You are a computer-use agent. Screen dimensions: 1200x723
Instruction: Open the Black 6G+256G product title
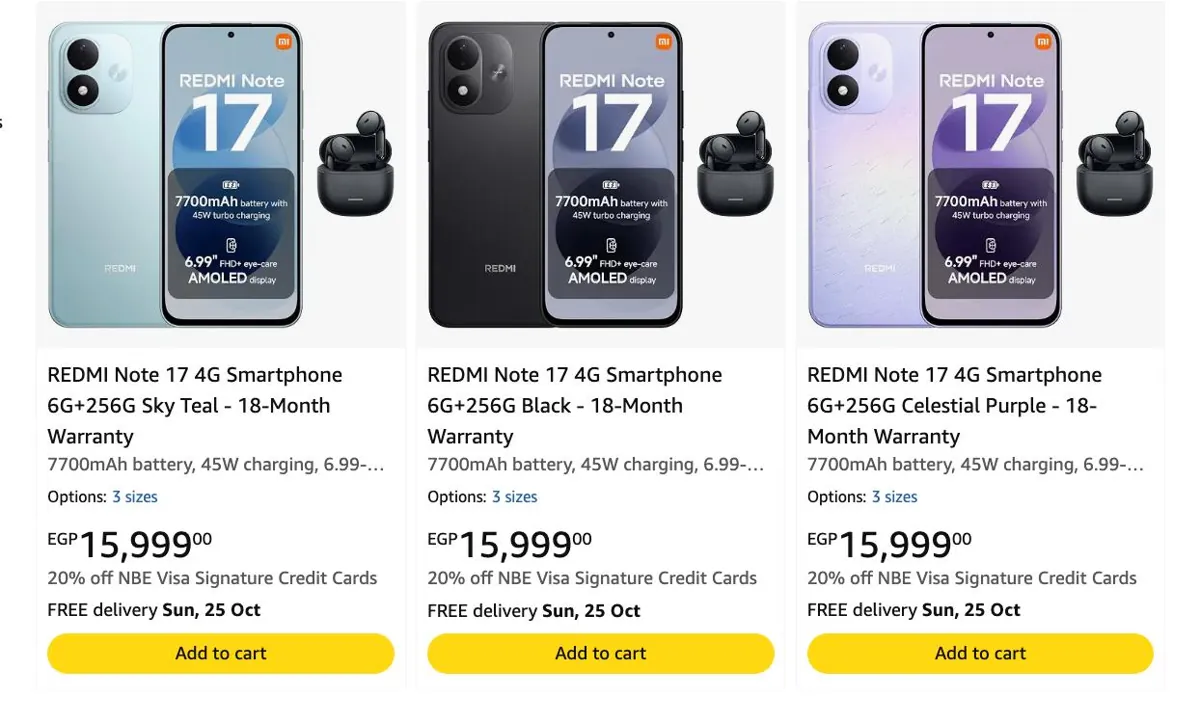coord(575,405)
